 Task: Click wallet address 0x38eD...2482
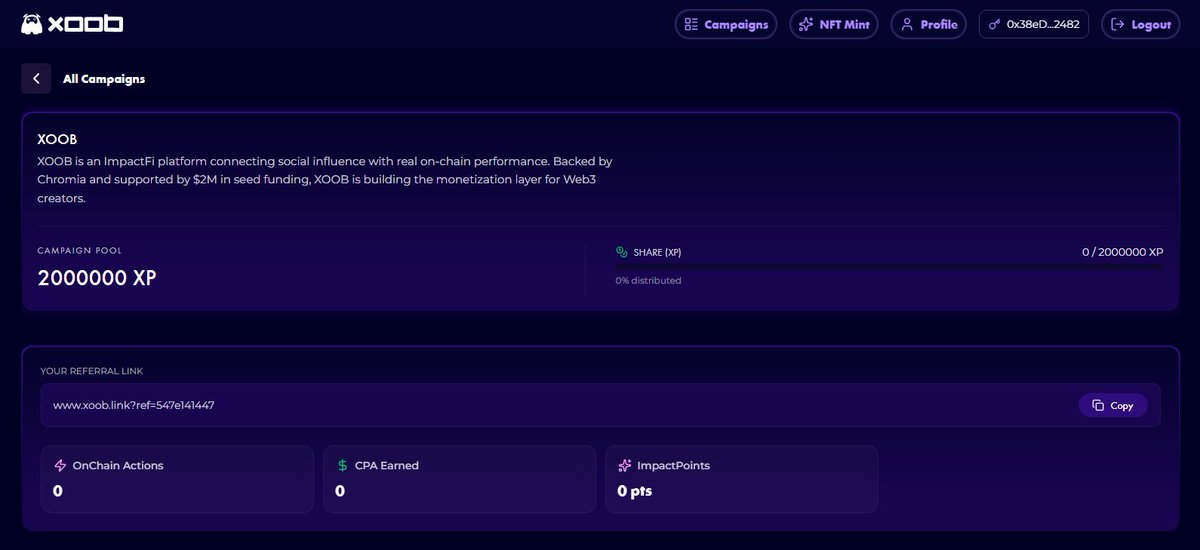coord(1034,24)
